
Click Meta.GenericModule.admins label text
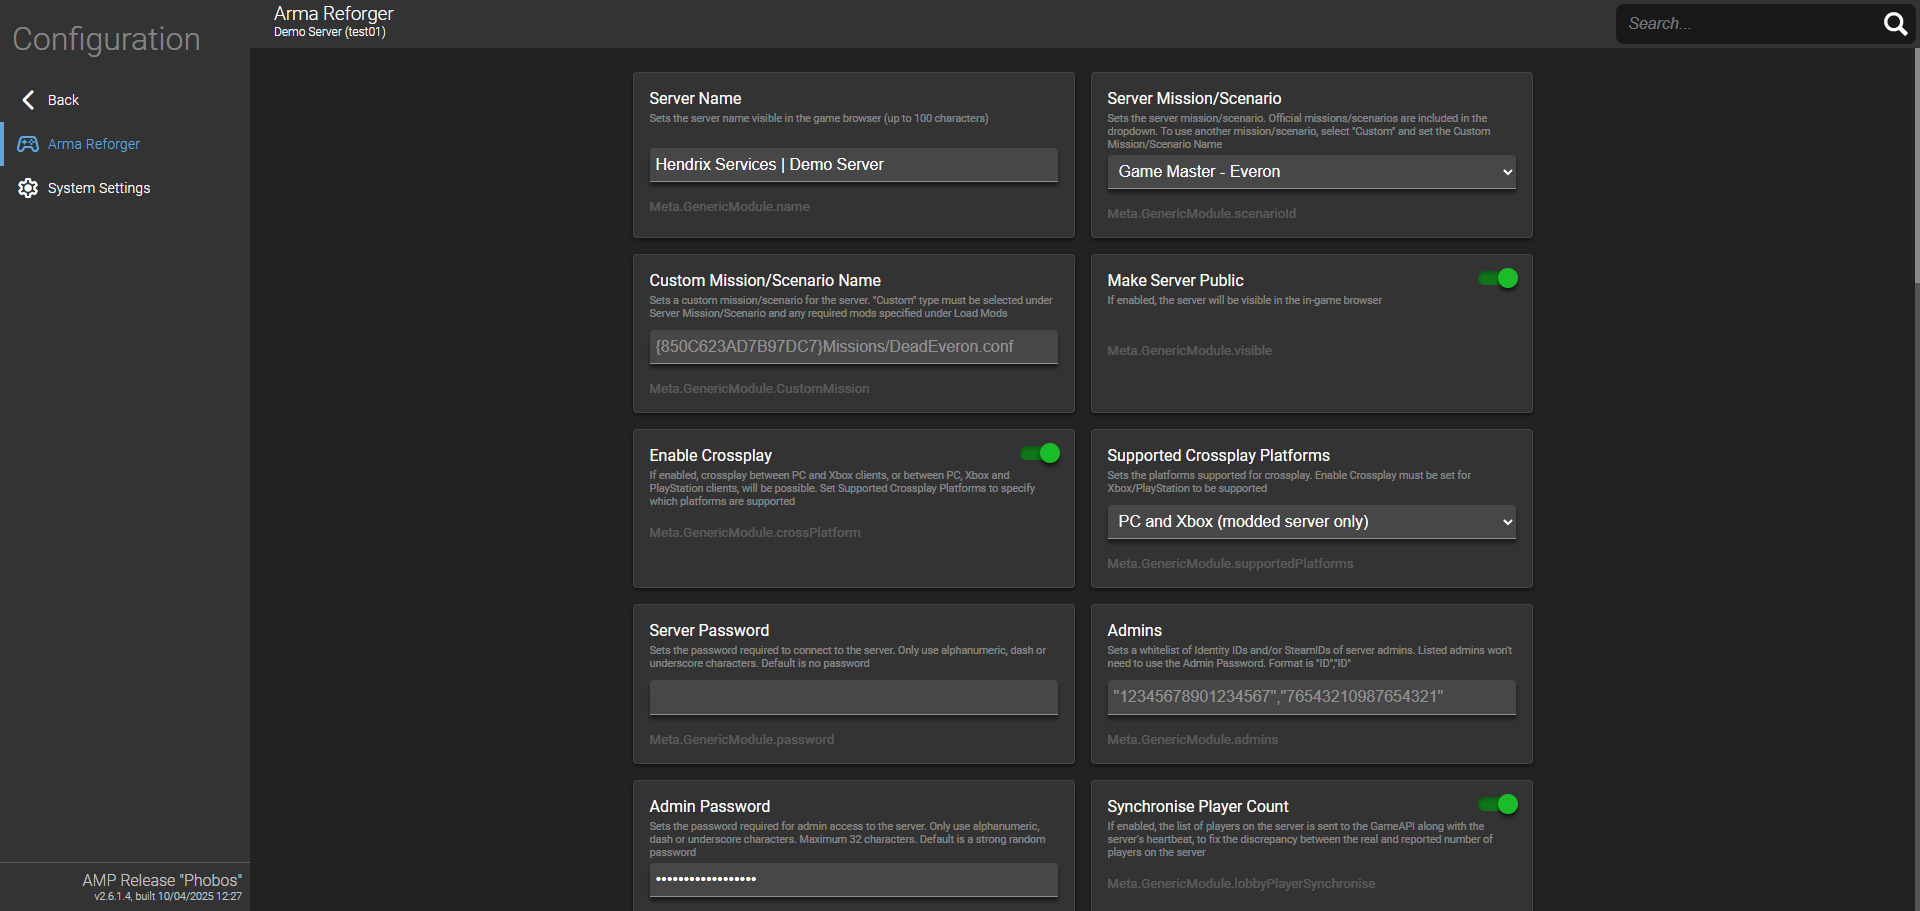[x=1192, y=740]
